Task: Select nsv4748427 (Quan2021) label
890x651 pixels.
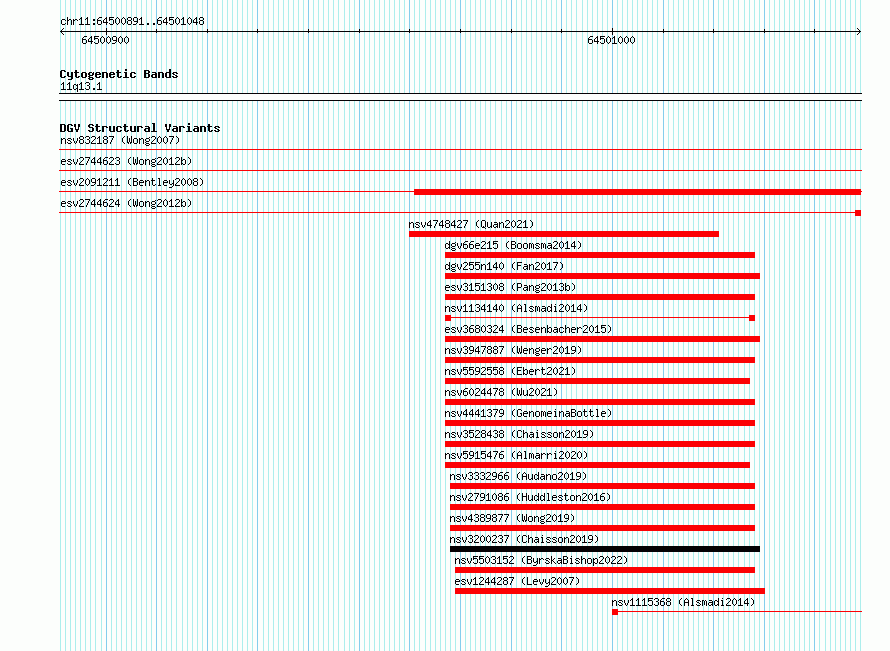Action: click(x=471, y=224)
